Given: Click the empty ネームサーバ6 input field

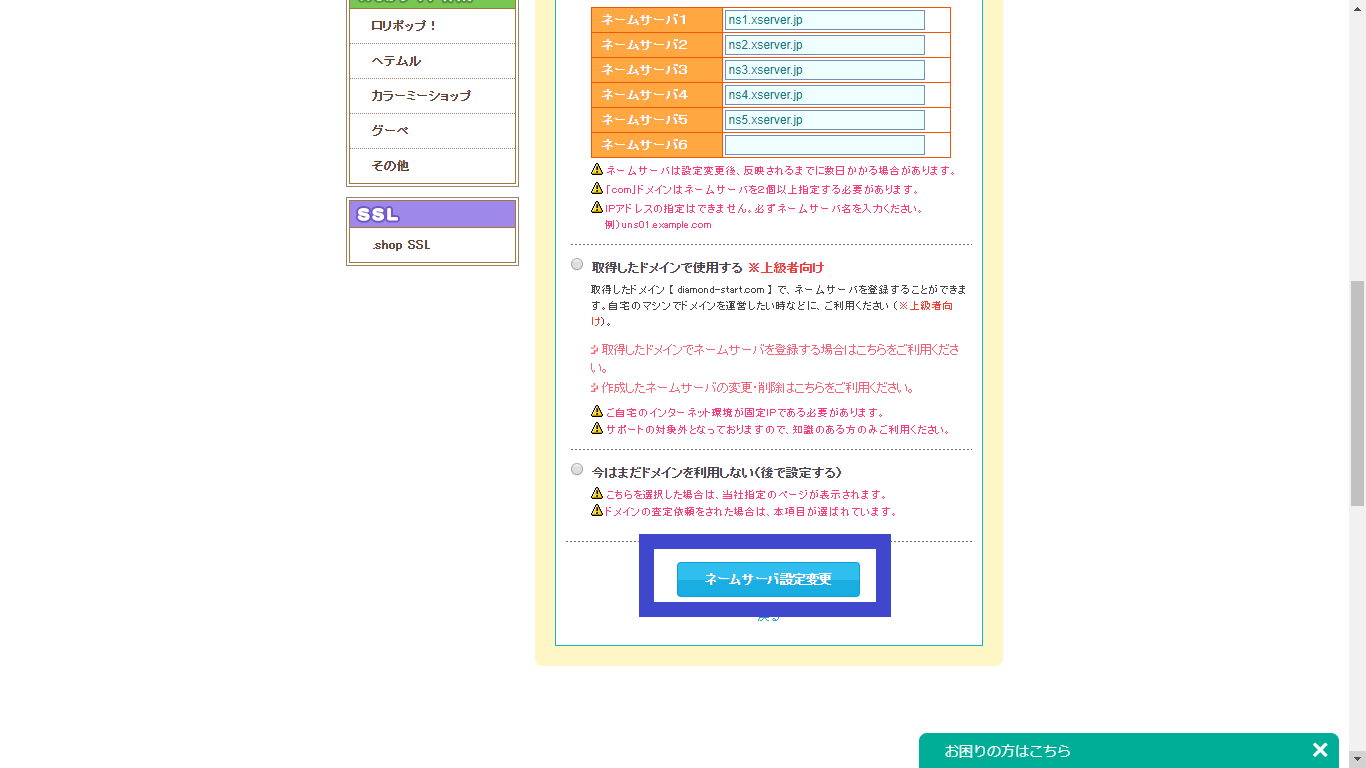Looking at the screenshot, I should tap(825, 145).
